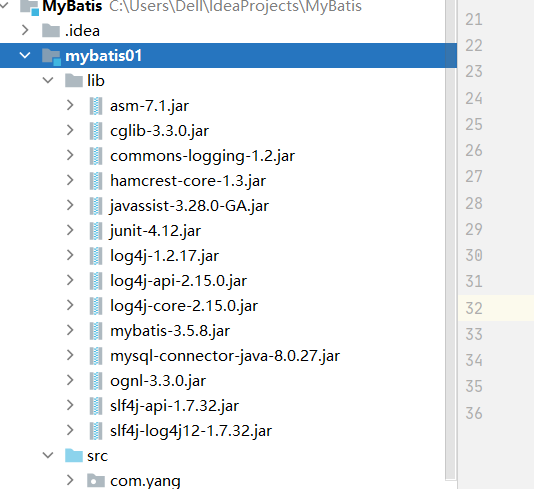Expand mybatis-3.5.8.jar contents

pyautogui.click(x=70, y=330)
